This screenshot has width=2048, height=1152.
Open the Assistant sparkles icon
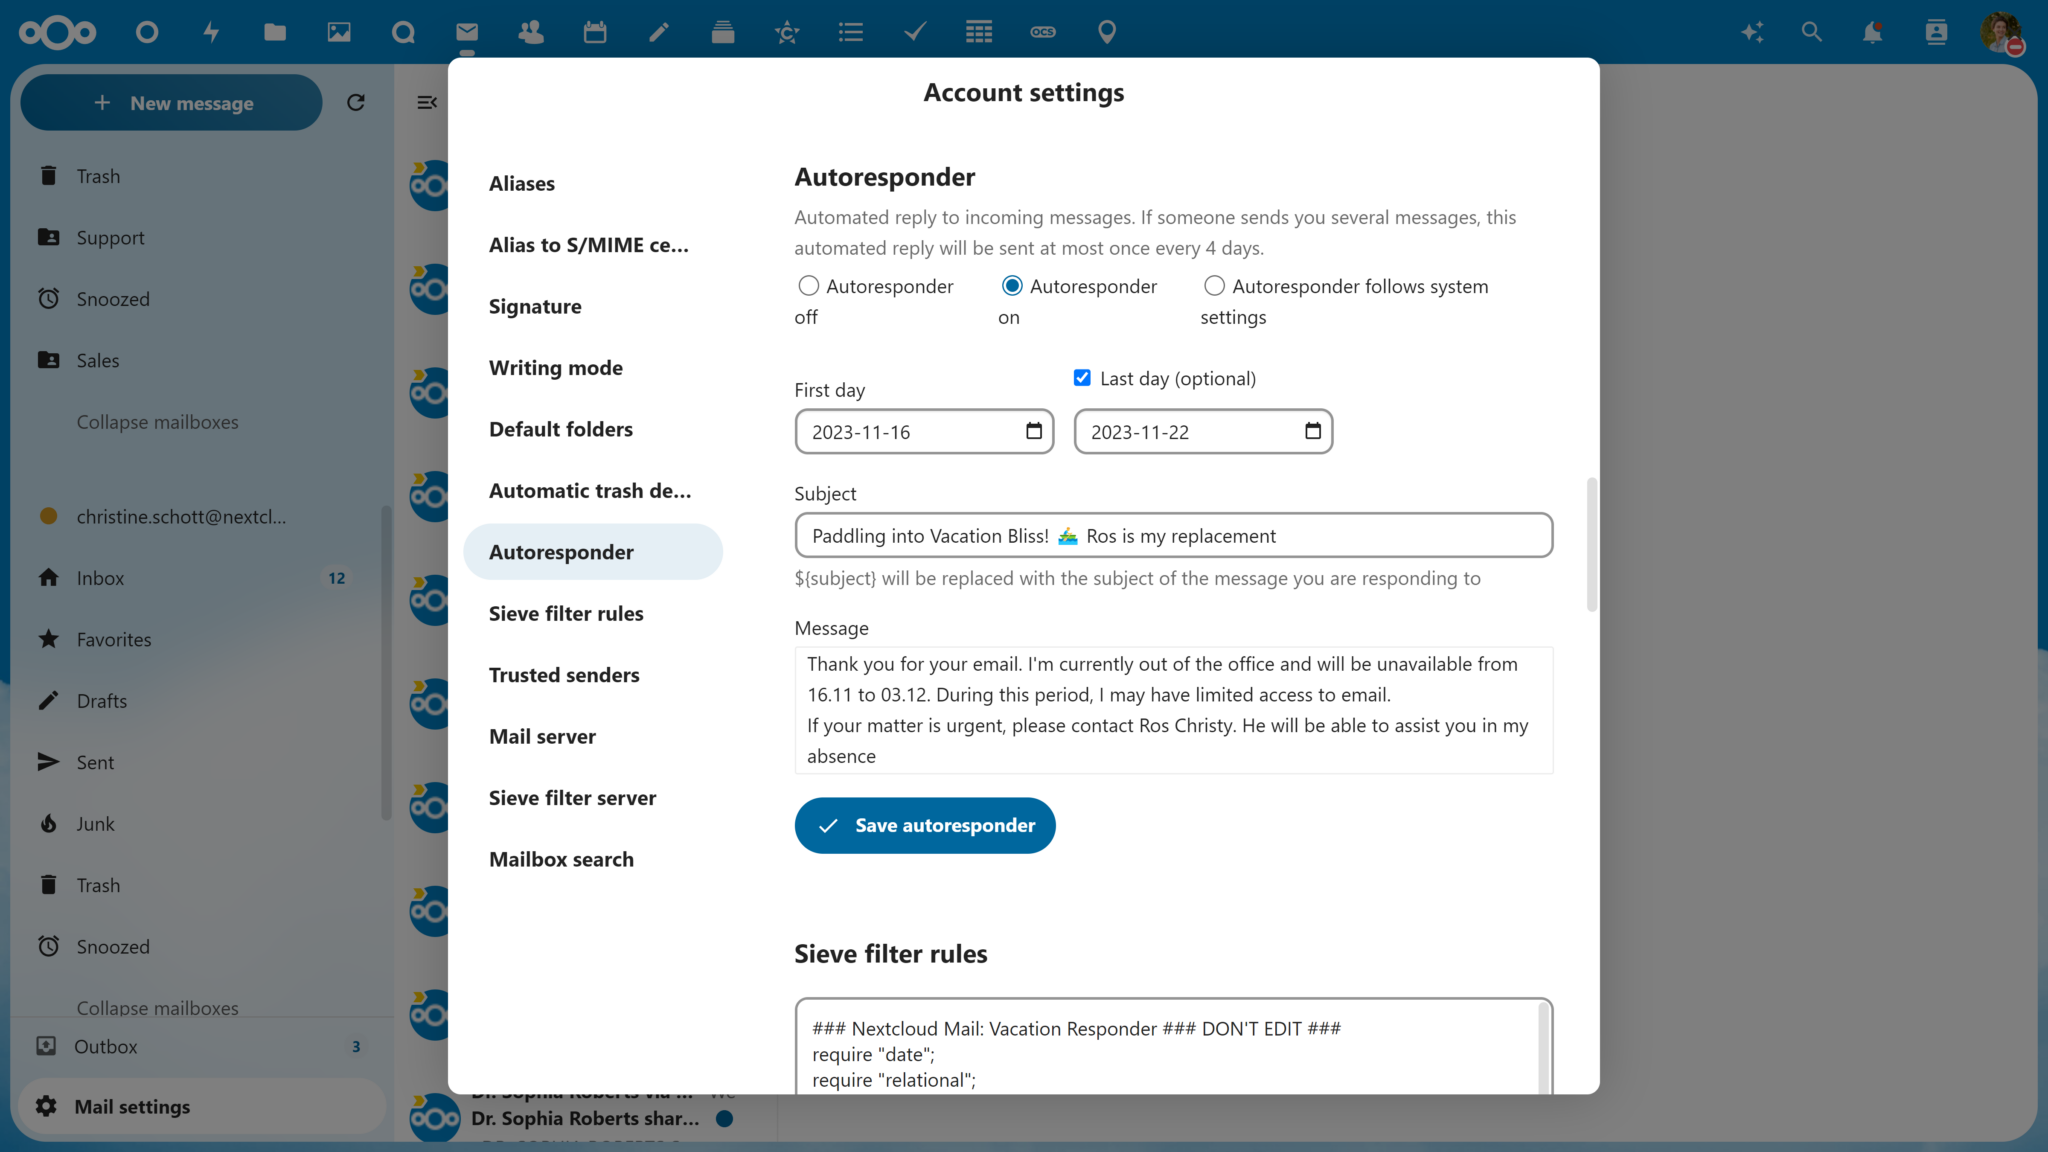point(1751,31)
